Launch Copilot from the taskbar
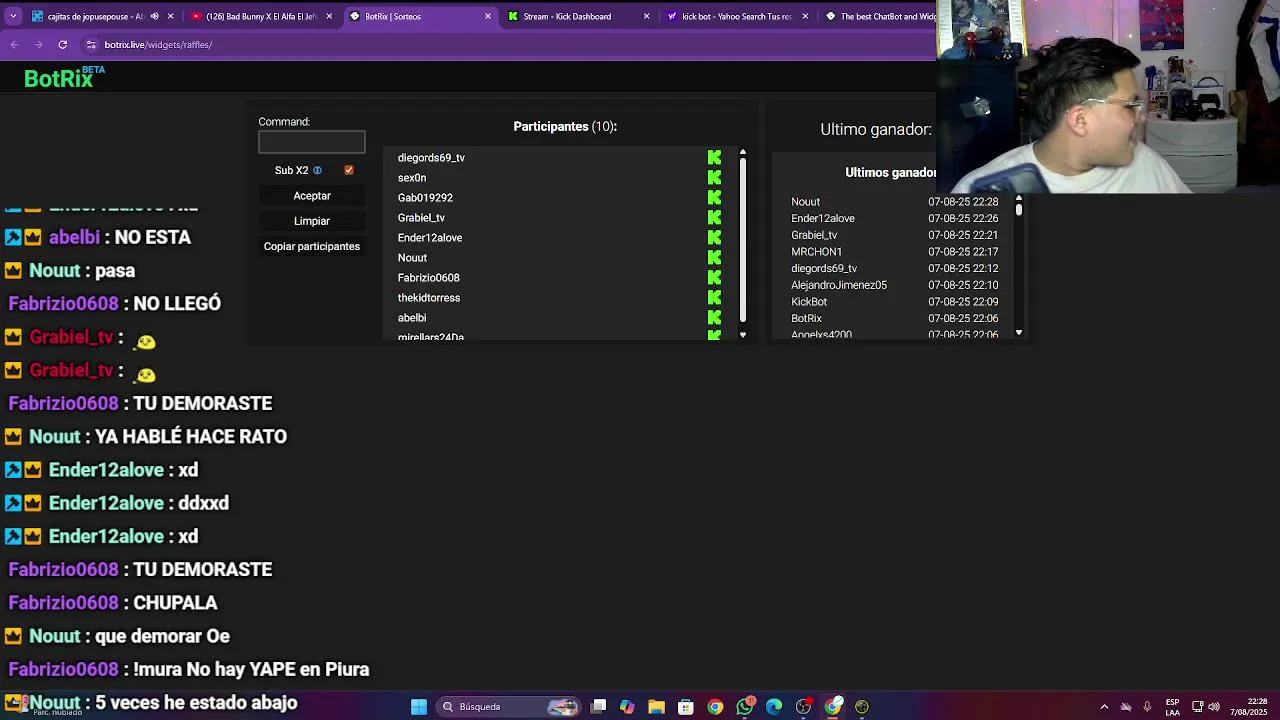The height and width of the screenshot is (720, 1280). [627, 707]
